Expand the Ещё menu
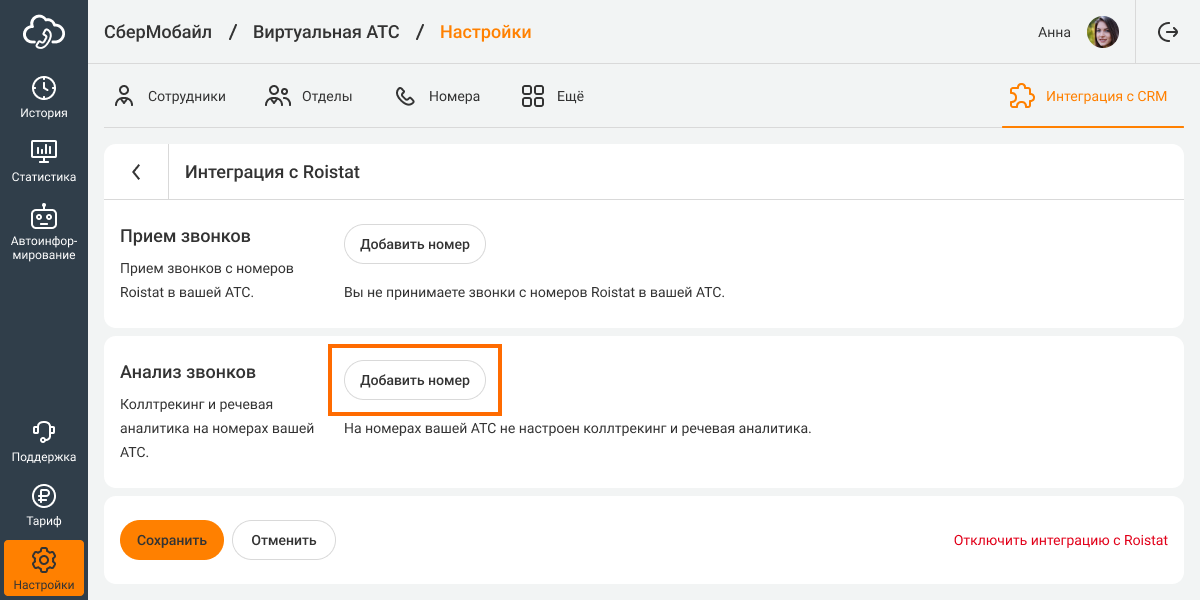The height and width of the screenshot is (600, 1200). point(553,96)
